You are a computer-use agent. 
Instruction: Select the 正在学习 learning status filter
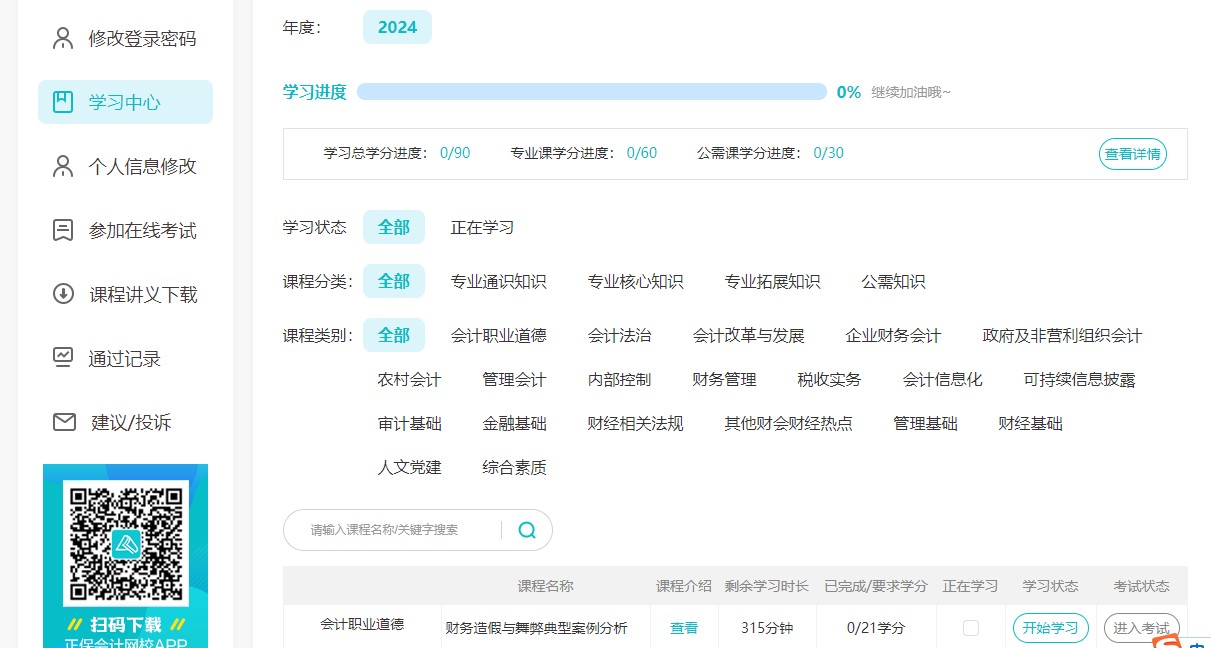tap(483, 227)
